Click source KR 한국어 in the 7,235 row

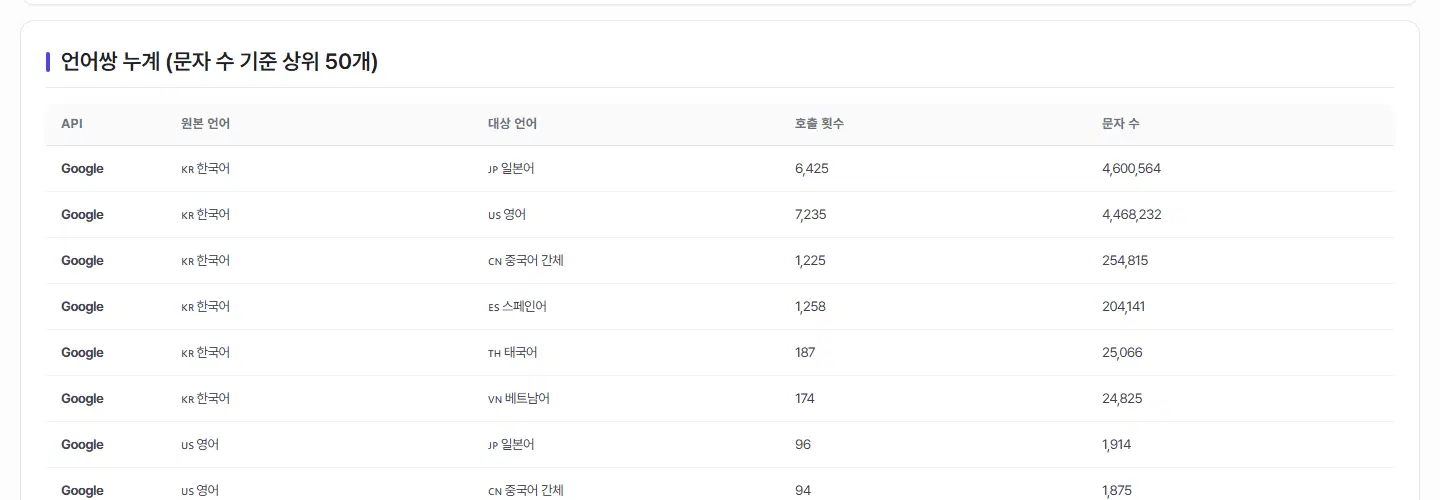205,215
